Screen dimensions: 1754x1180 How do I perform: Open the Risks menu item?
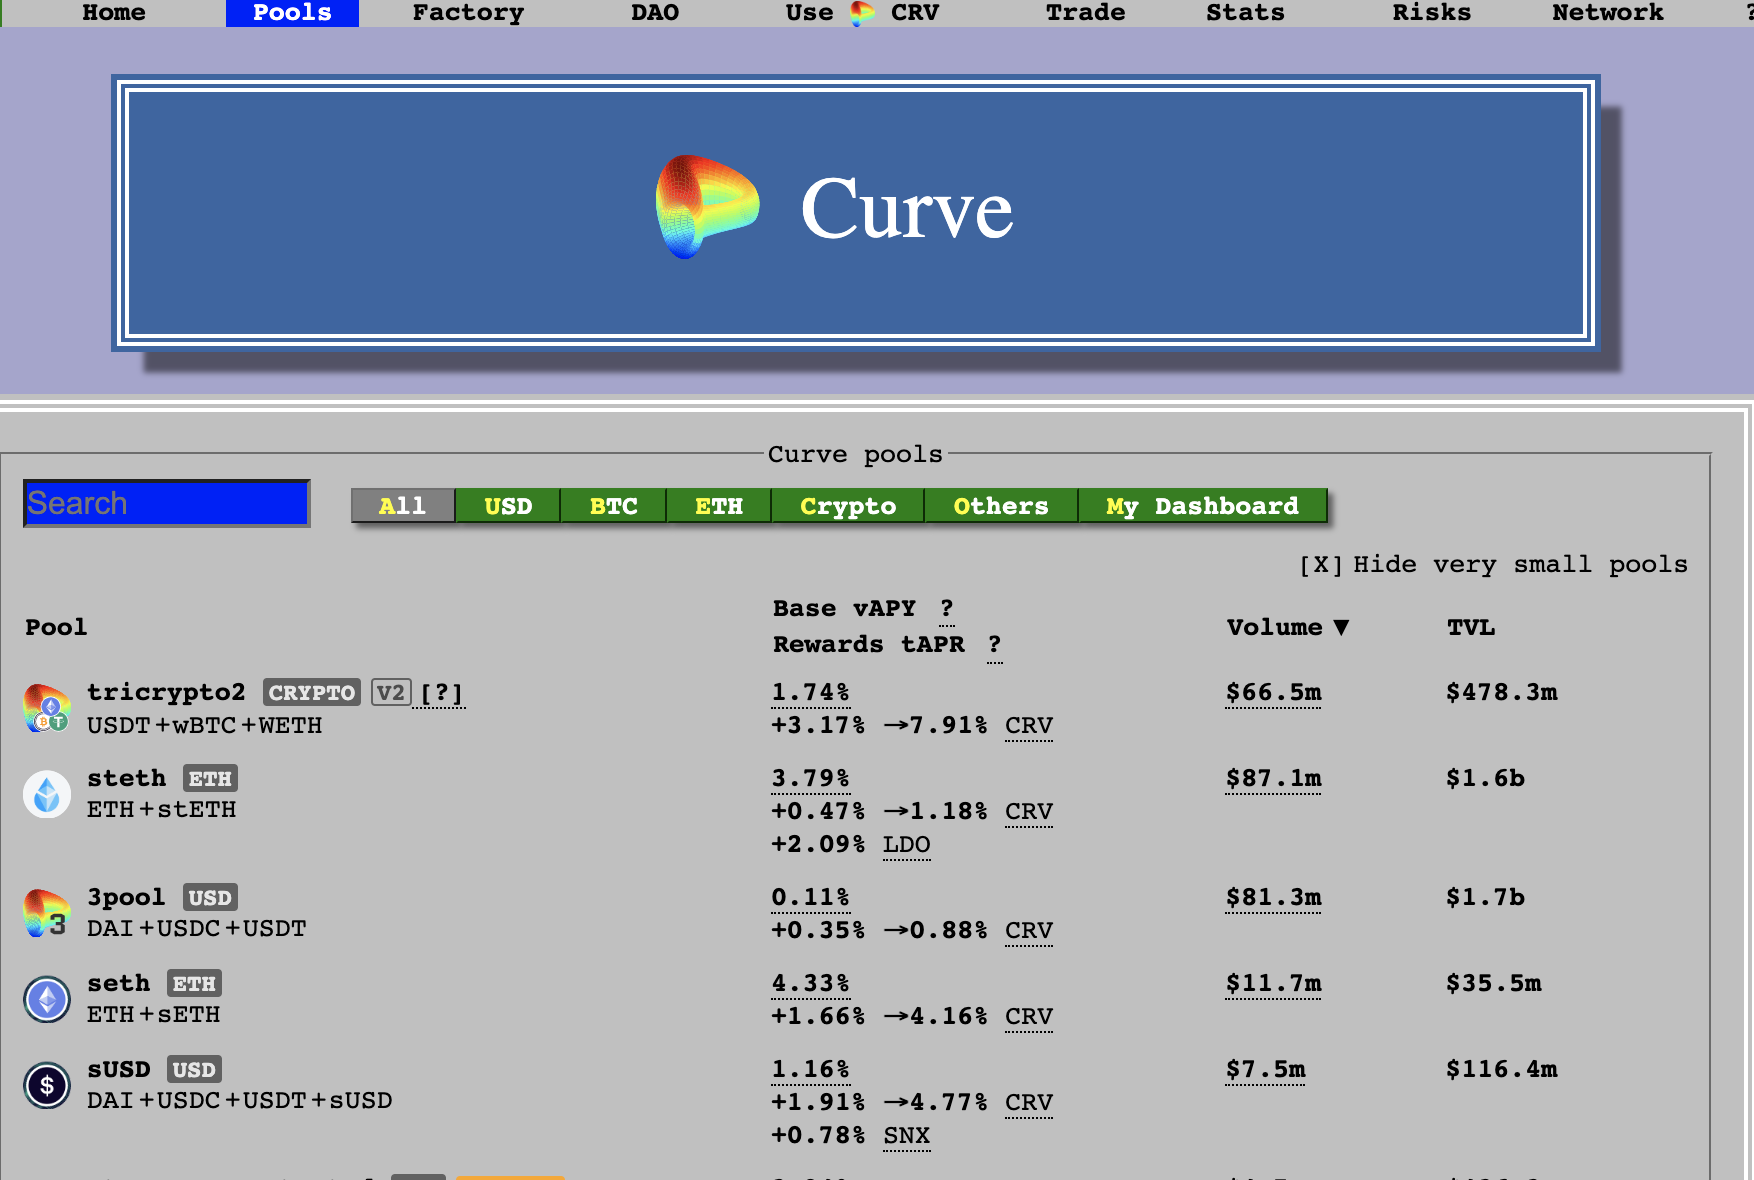[1431, 13]
